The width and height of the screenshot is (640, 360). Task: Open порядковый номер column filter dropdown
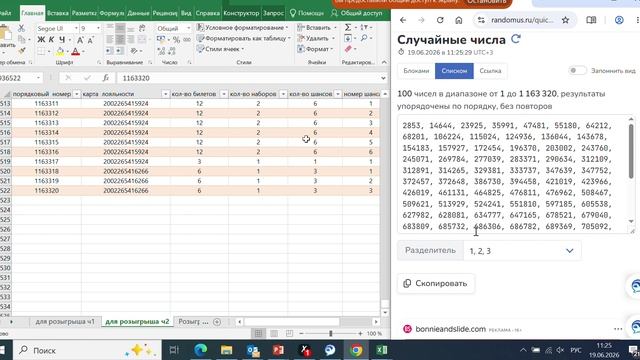pos(76,94)
